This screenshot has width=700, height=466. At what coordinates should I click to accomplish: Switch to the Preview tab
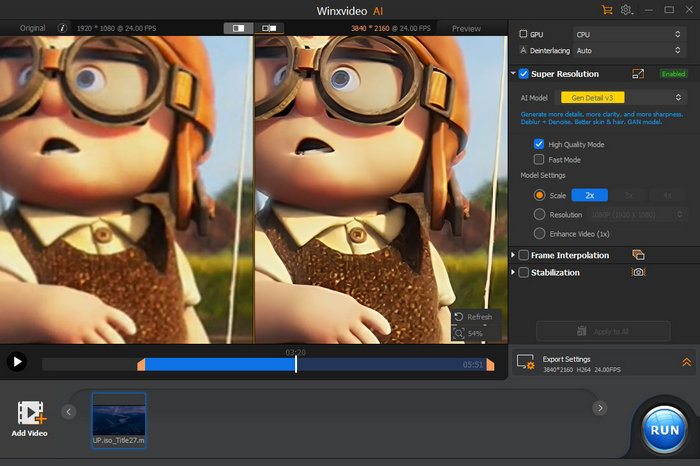point(466,29)
